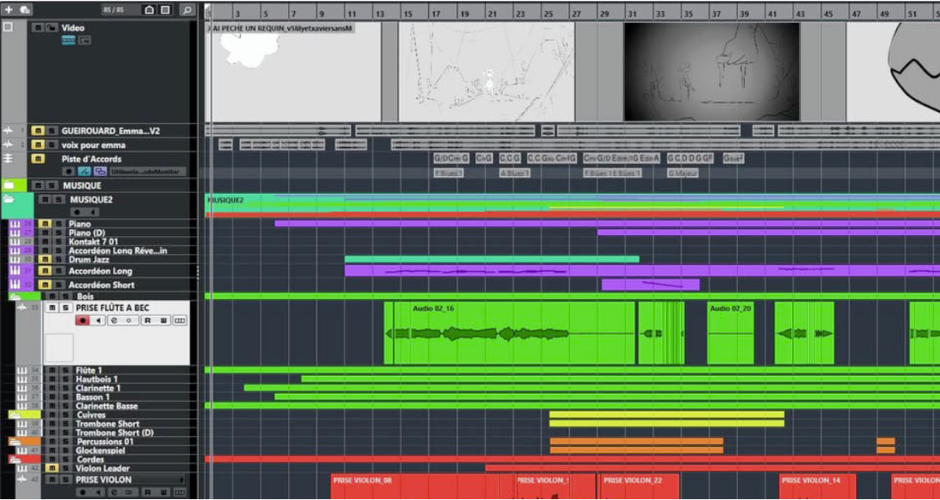The image size is (940, 500).
Task: Unmute the Violon Leader track
Action: [50, 468]
